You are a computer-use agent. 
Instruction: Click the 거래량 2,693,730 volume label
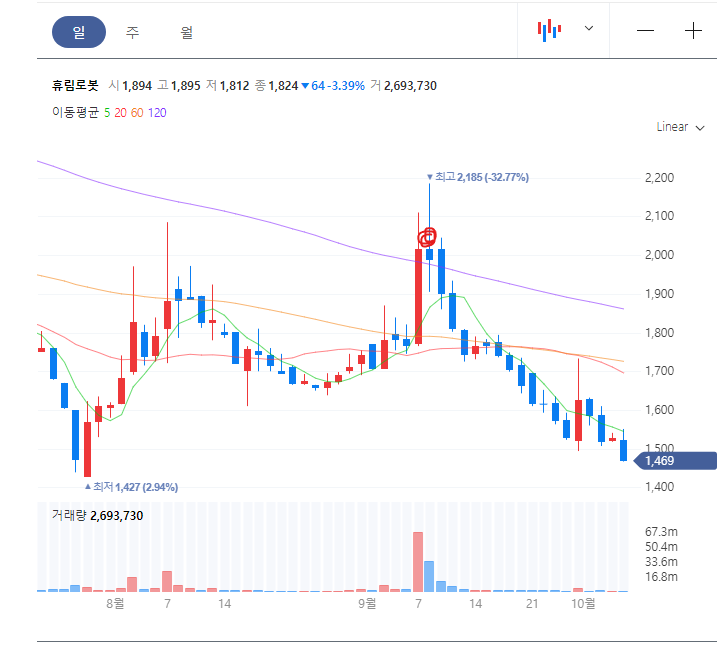click(x=98, y=515)
